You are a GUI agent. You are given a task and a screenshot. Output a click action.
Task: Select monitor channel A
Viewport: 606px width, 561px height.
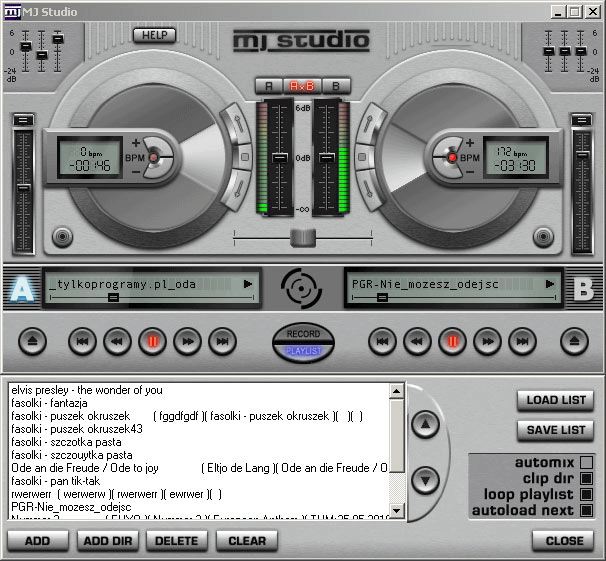[269, 86]
